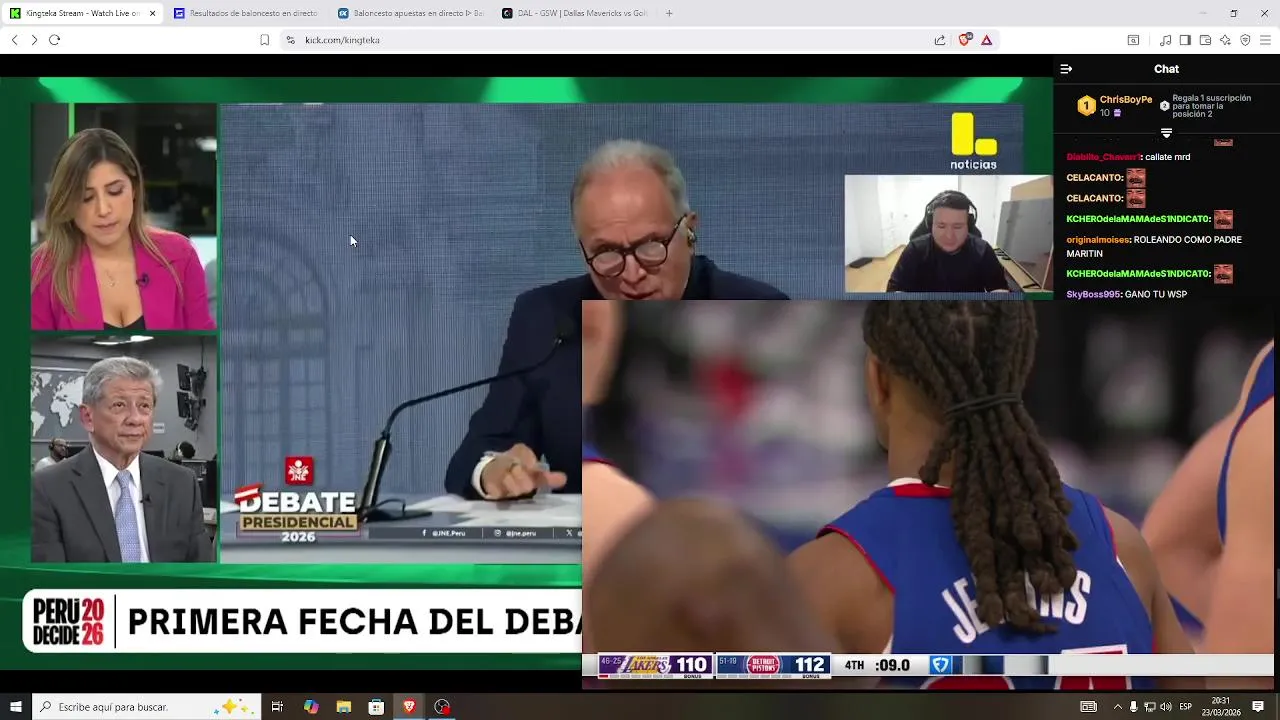The width and height of the screenshot is (1280, 720).
Task: Click the Debate Presidencial 2026 logo
Action: coord(296,500)
